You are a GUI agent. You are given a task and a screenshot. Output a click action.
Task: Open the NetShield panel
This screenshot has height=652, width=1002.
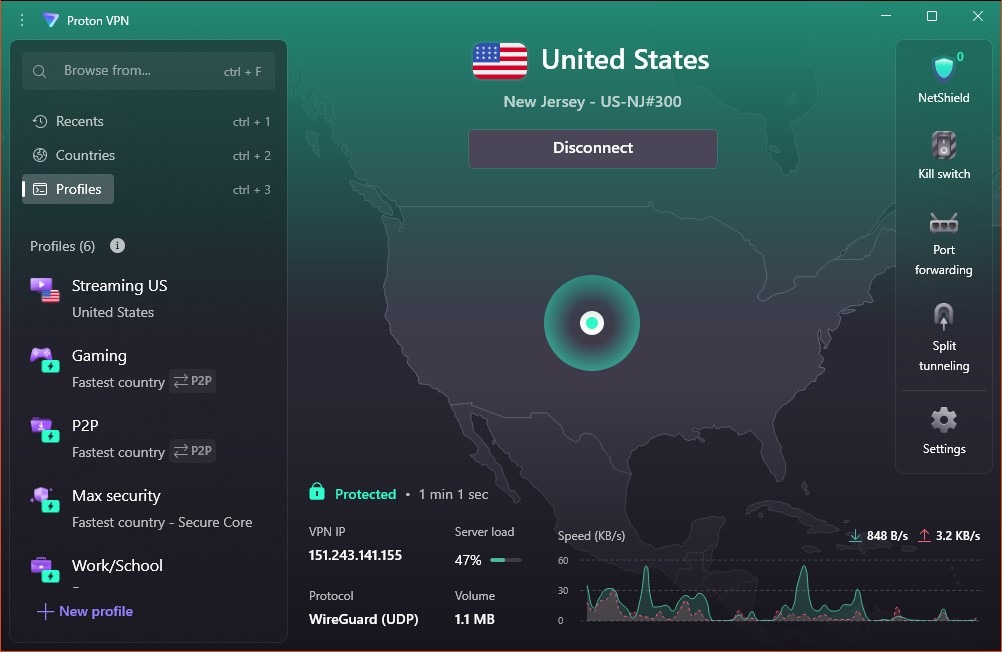(943, 77)
